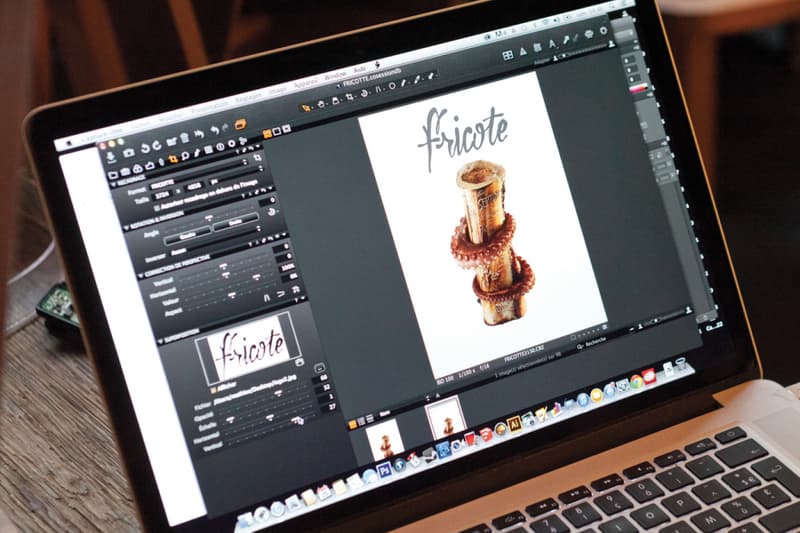Screen dimensions: 800x533
Task: Click the orange folder icon in top toolbar
Action: coord(240,124)
